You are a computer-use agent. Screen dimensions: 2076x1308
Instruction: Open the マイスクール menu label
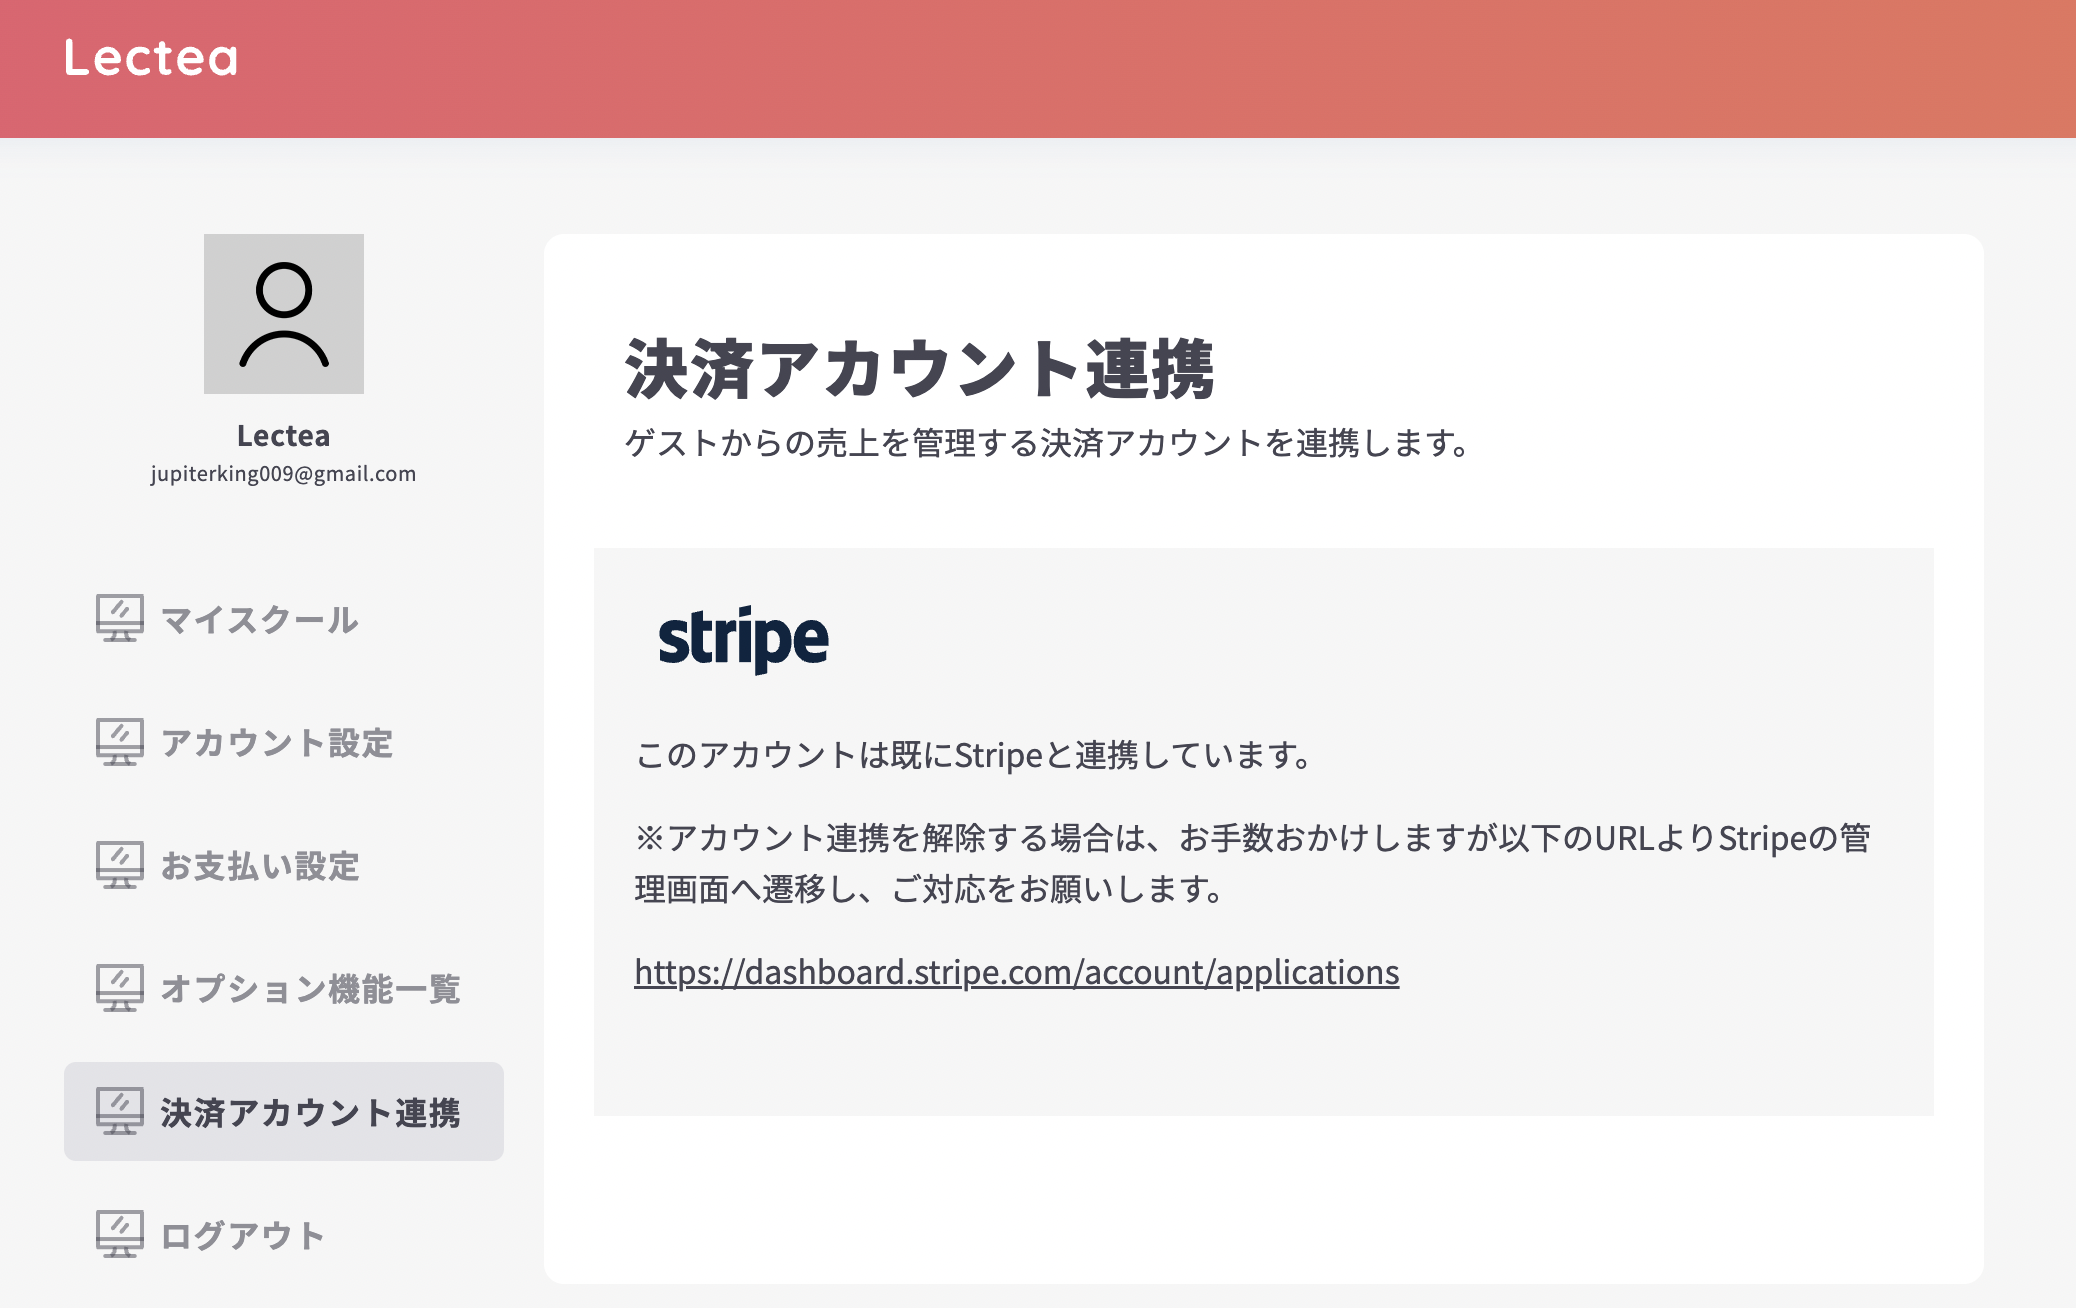(x=259, y=620)
